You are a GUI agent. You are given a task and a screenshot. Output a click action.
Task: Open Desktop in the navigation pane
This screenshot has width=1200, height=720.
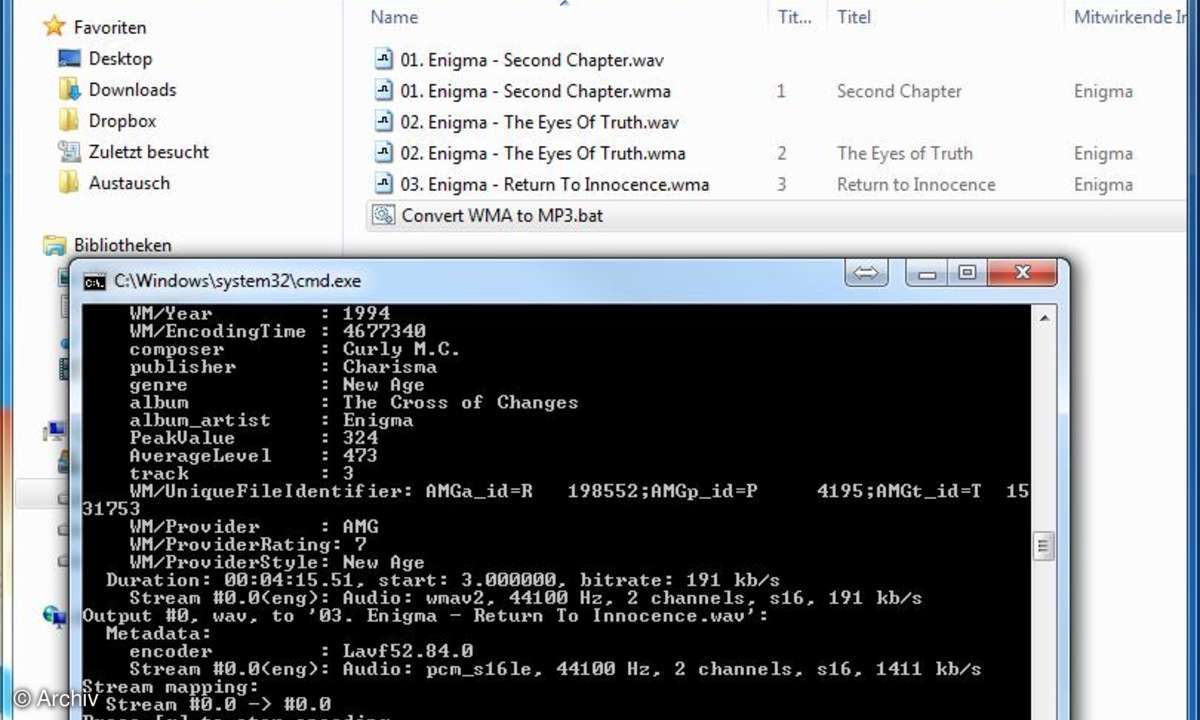[120, 58]
